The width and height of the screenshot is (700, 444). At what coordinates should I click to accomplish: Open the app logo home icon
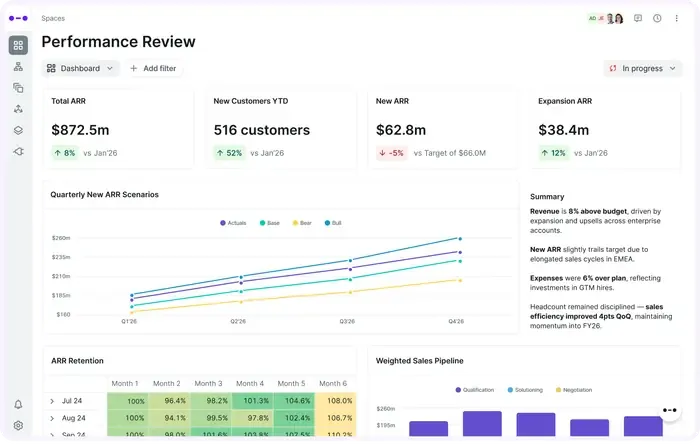pyautogui.click(x=18, y=18)
